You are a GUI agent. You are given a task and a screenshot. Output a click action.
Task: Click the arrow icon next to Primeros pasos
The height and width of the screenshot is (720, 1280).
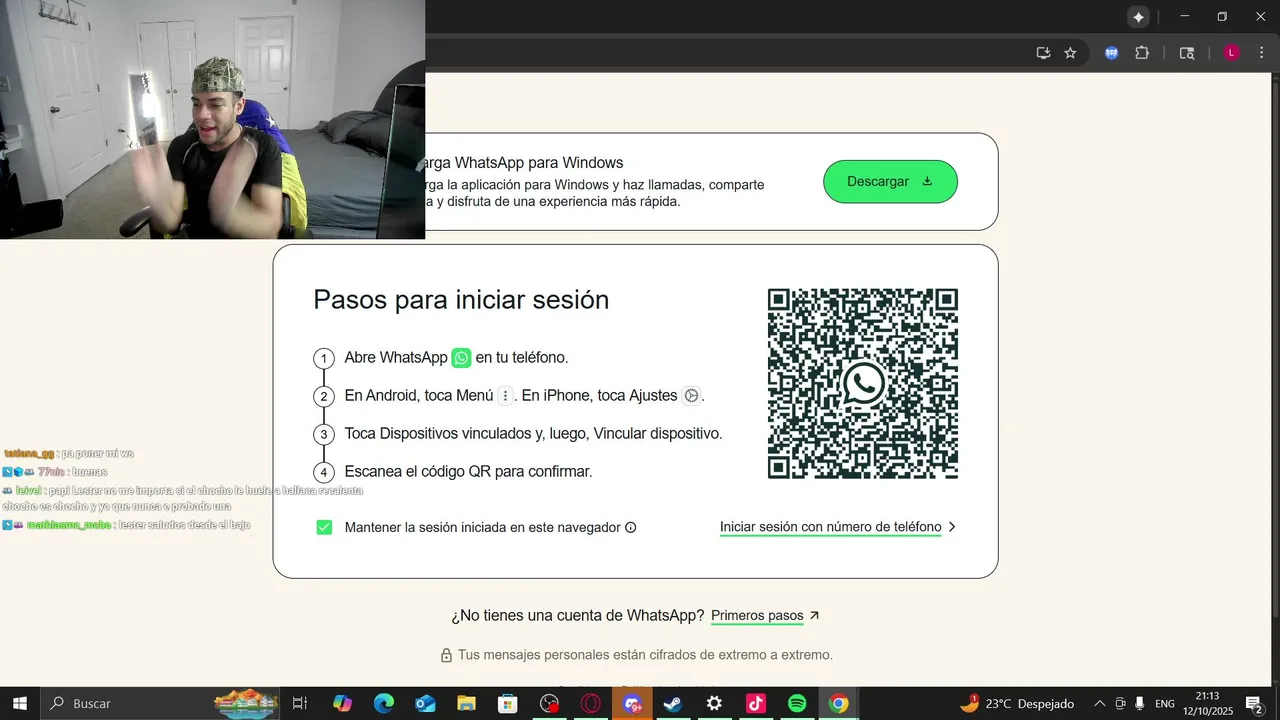(x=814, y=616)
